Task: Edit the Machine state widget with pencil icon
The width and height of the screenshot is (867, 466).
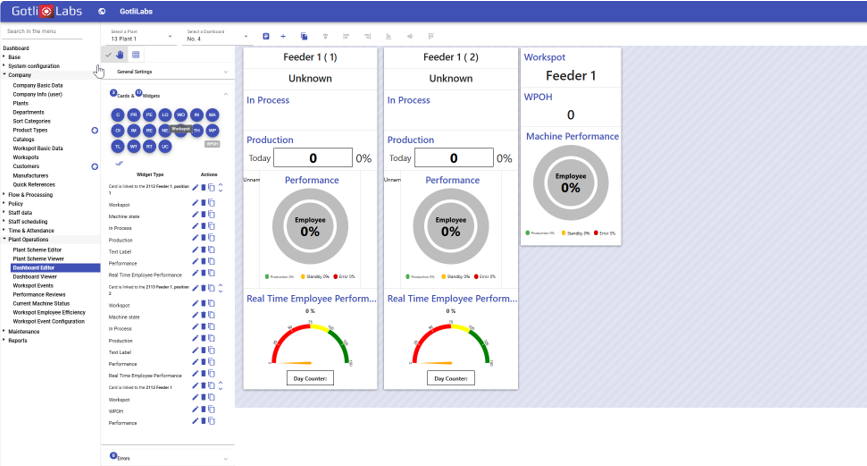Action: pyautogui.click(x=196, y=217)
